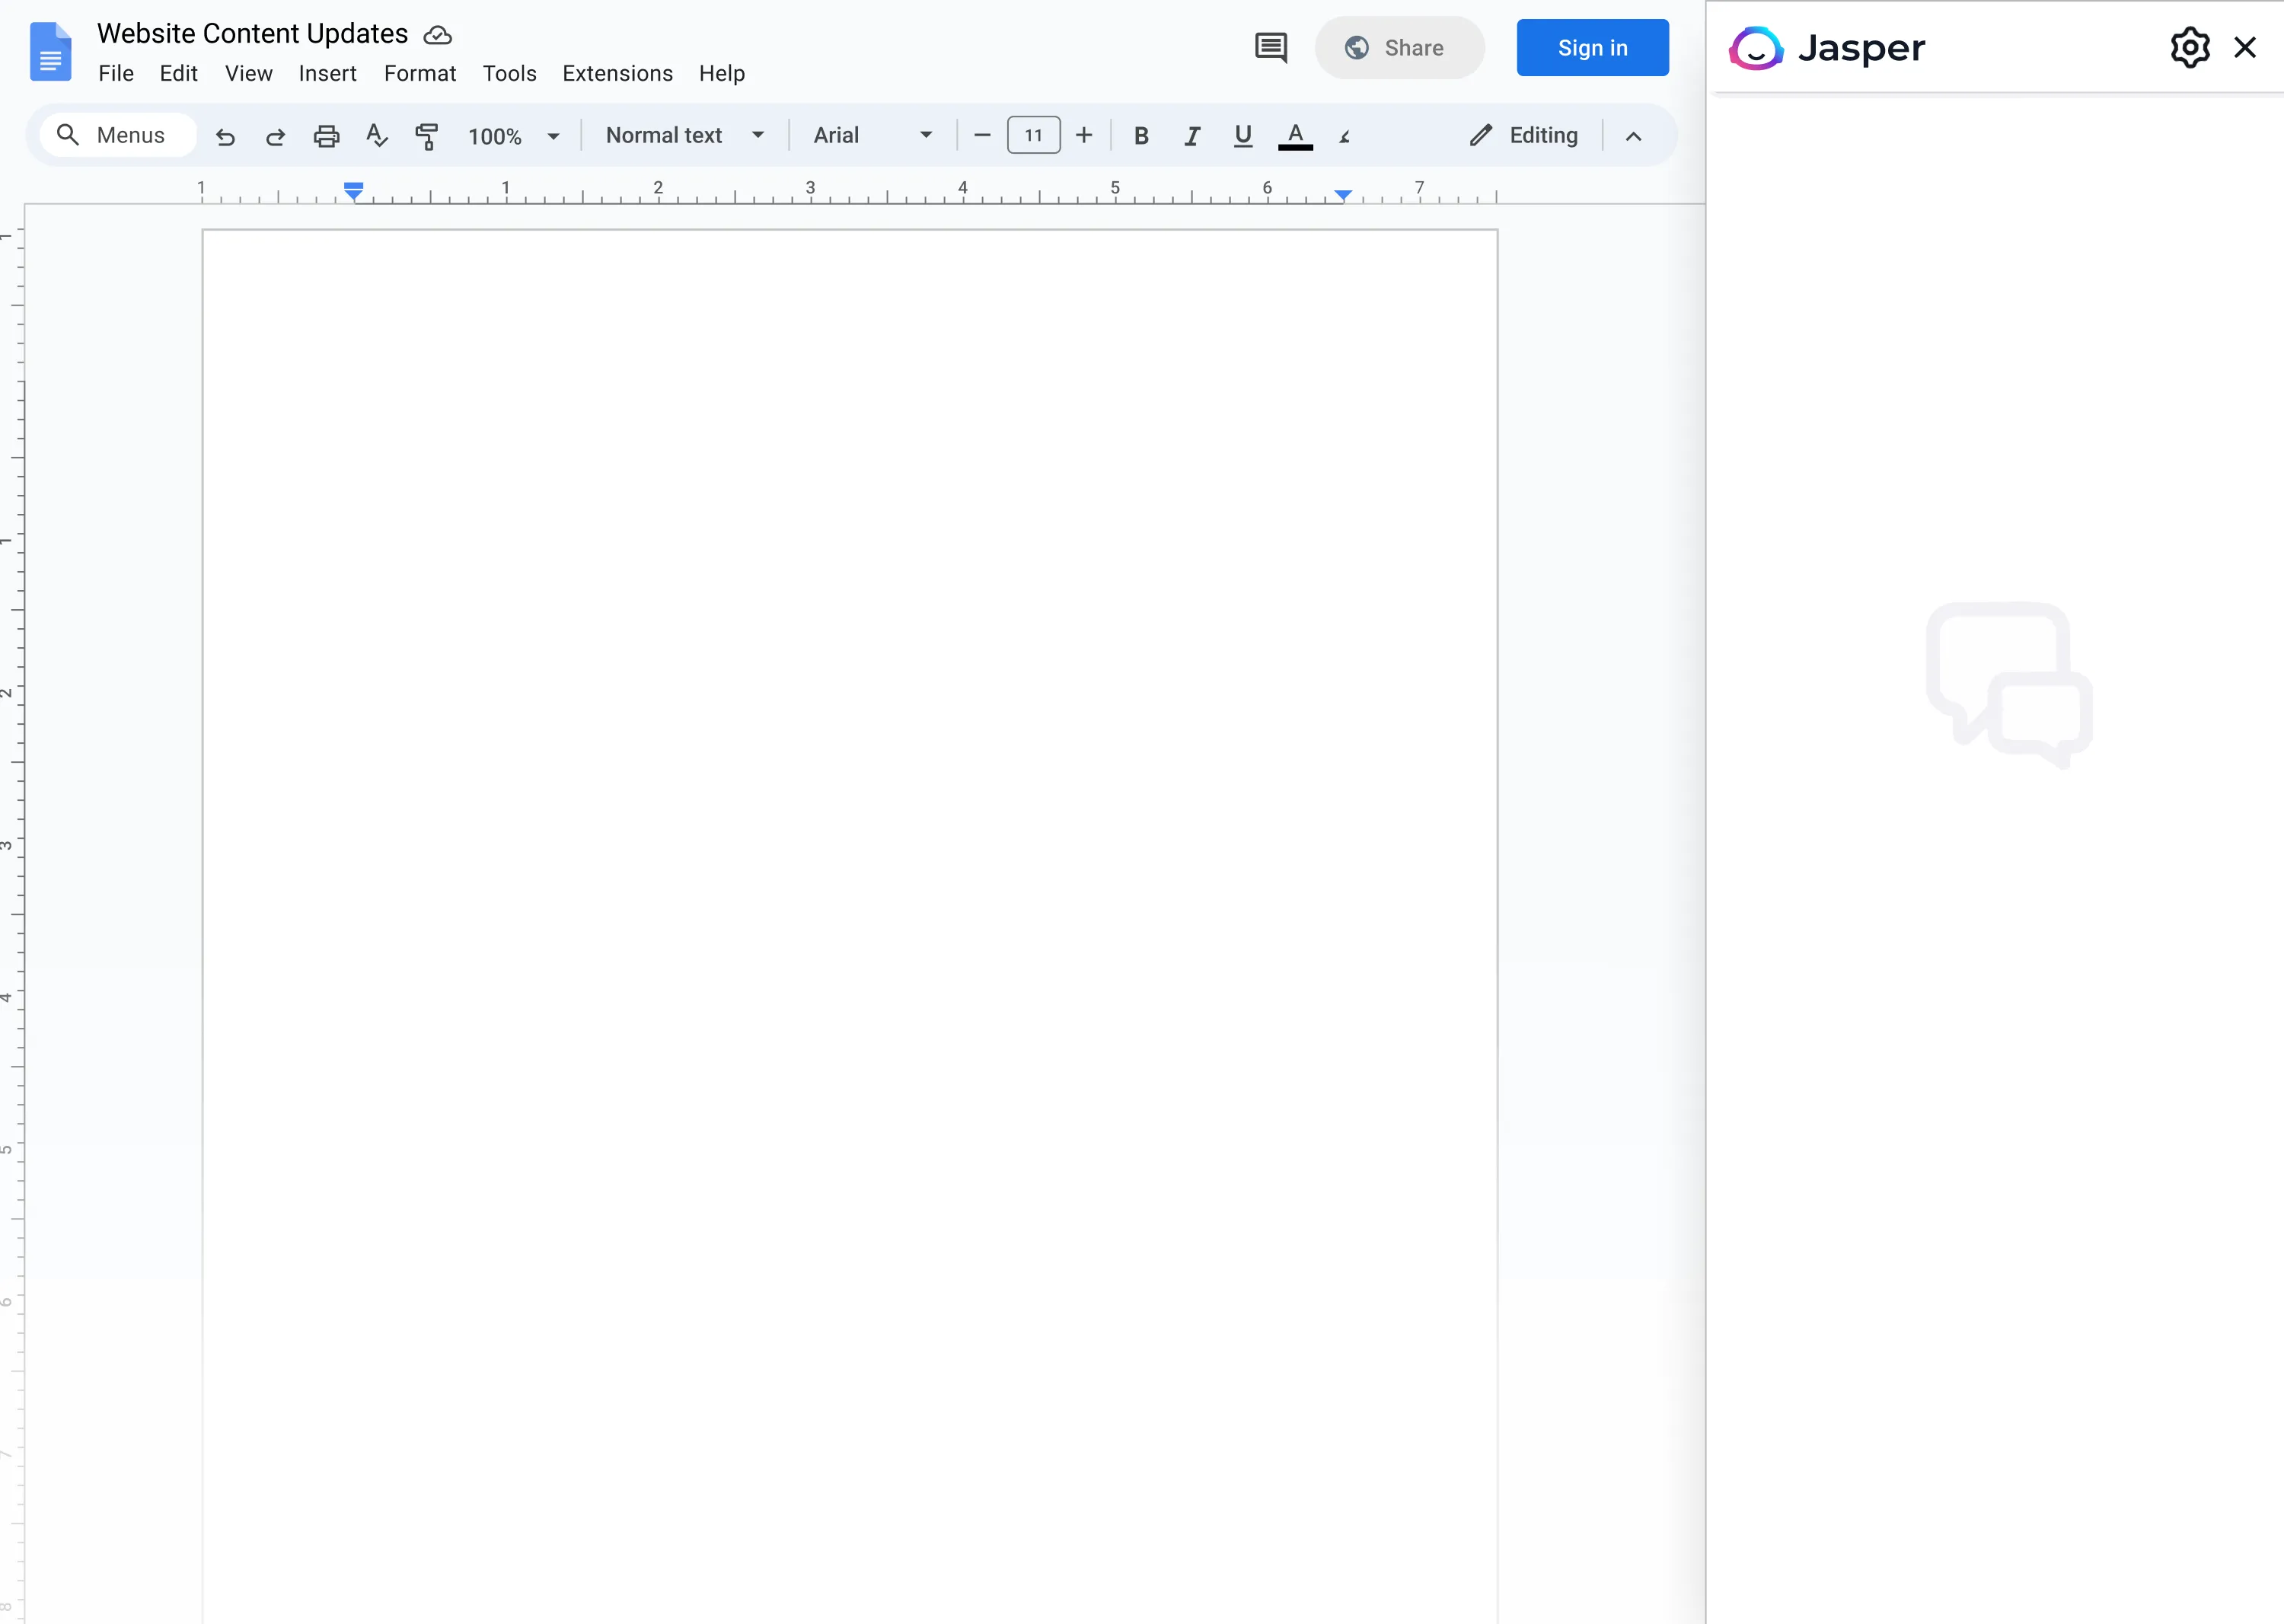Expand the Normal text styles dropdown
This screenshot has height=1624, width=2284.
point(685,136)
